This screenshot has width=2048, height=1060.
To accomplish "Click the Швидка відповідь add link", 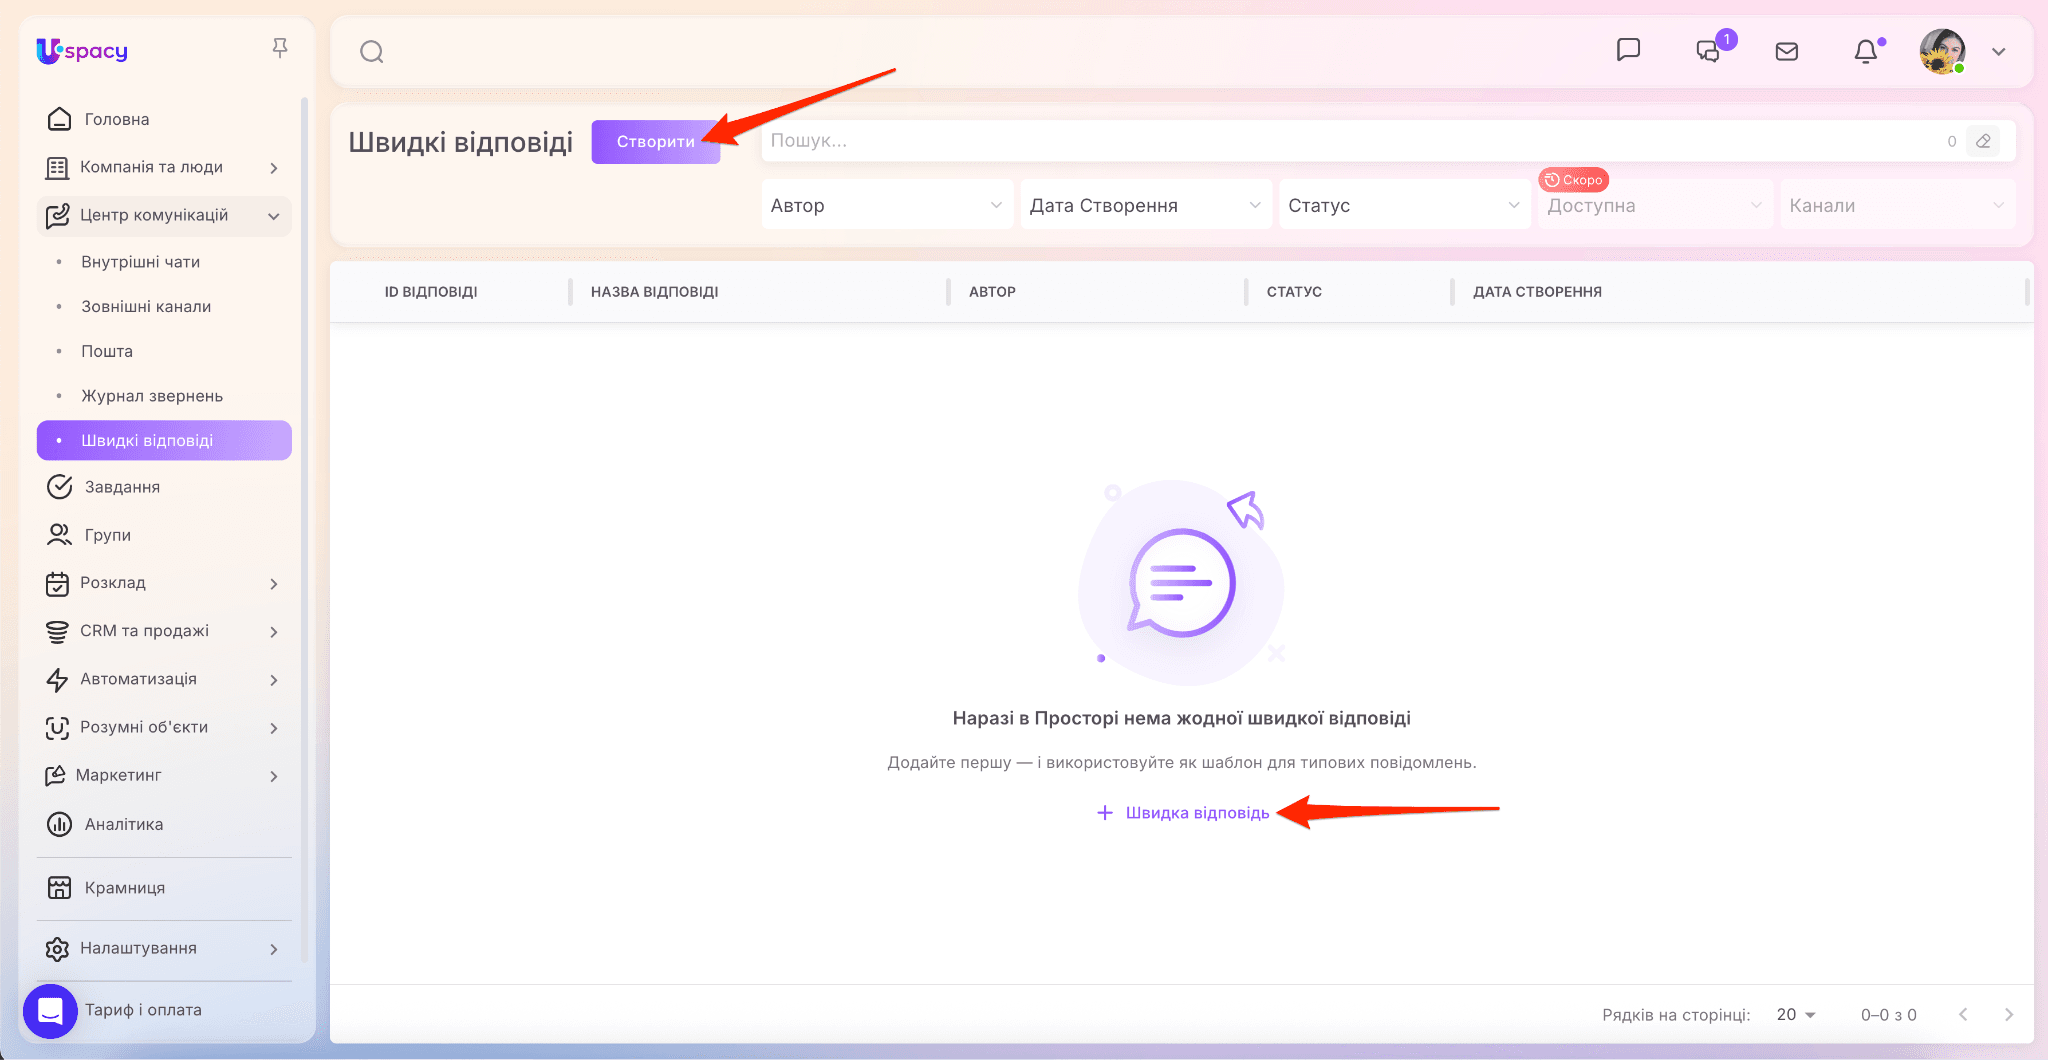I will [x=1182, y=813].
